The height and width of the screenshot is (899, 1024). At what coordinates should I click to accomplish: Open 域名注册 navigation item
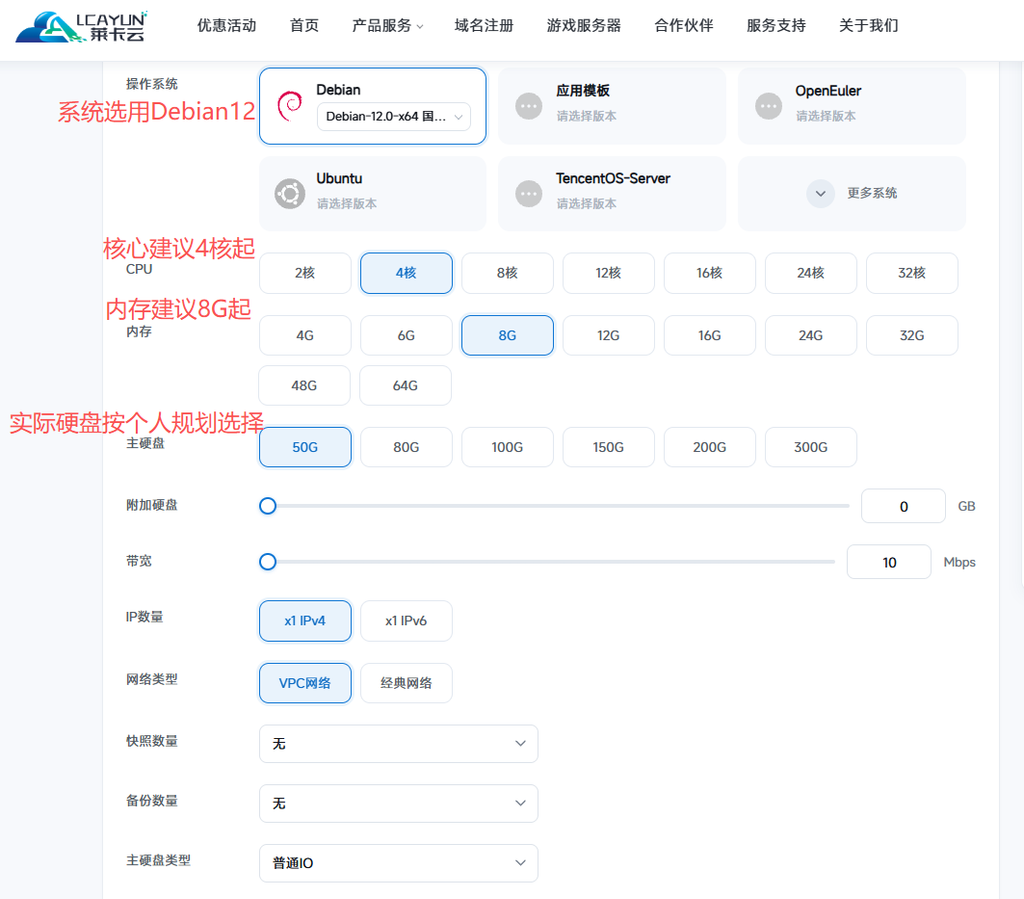pos(484,25)
